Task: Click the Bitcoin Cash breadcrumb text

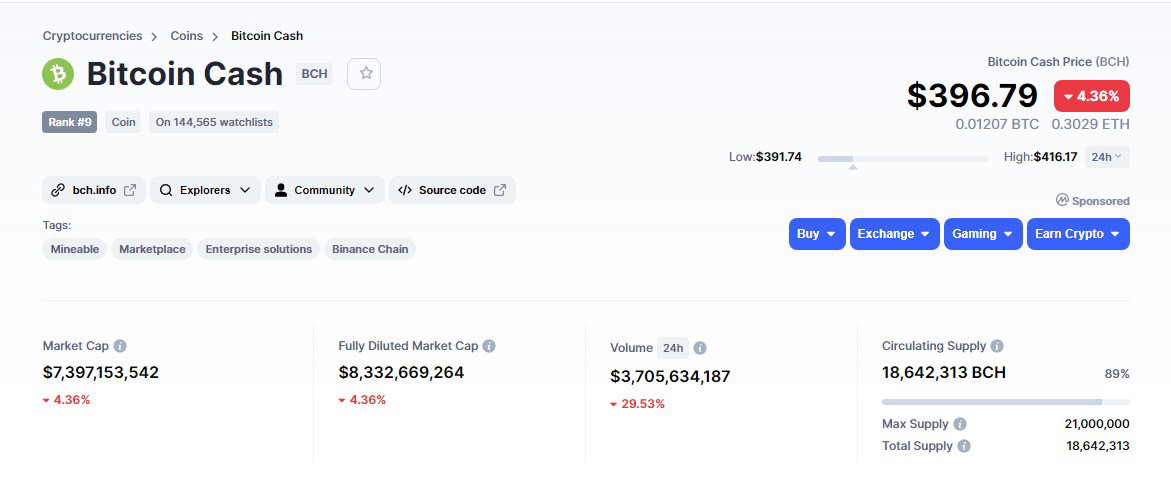Action: (x=267, y=36)
